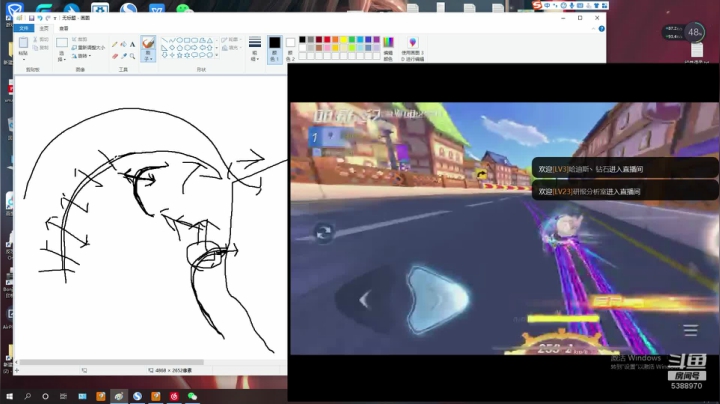720x404 pixels.
Task: Select Color 1 foreground box
Action: coord(275,49)
